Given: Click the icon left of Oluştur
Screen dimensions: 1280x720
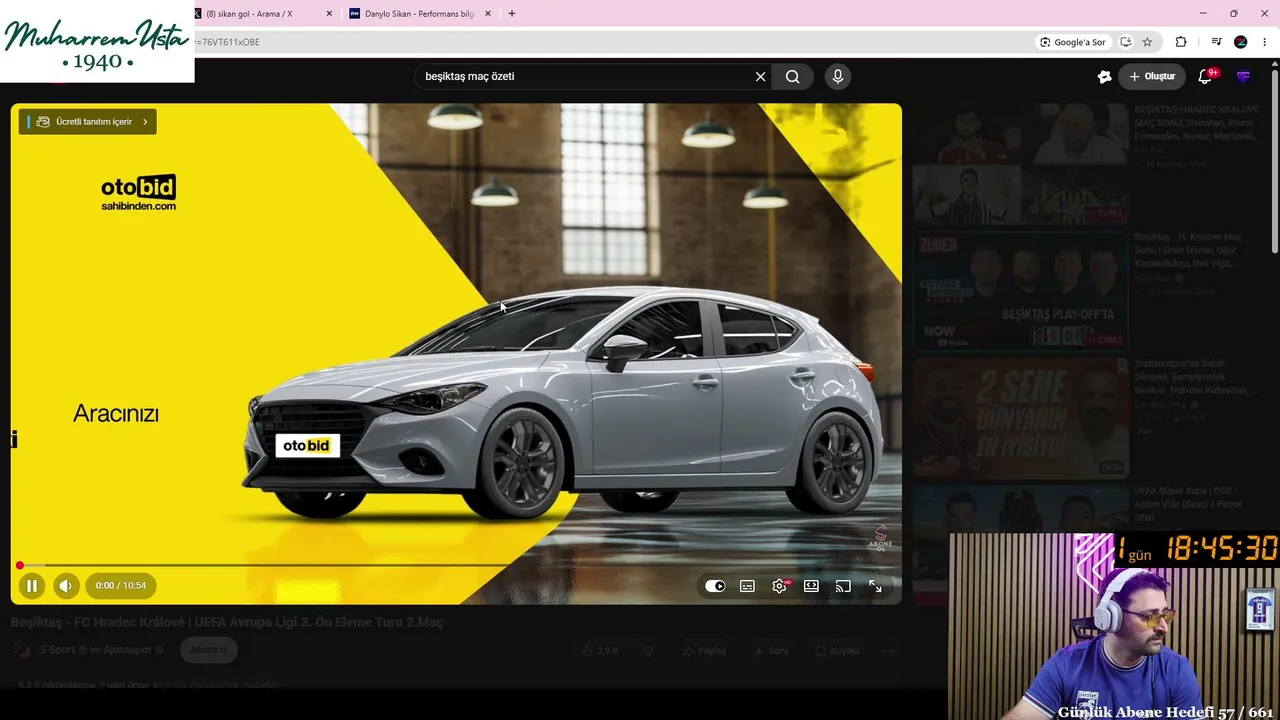Looking at the screenshot, I should 1104,76.
